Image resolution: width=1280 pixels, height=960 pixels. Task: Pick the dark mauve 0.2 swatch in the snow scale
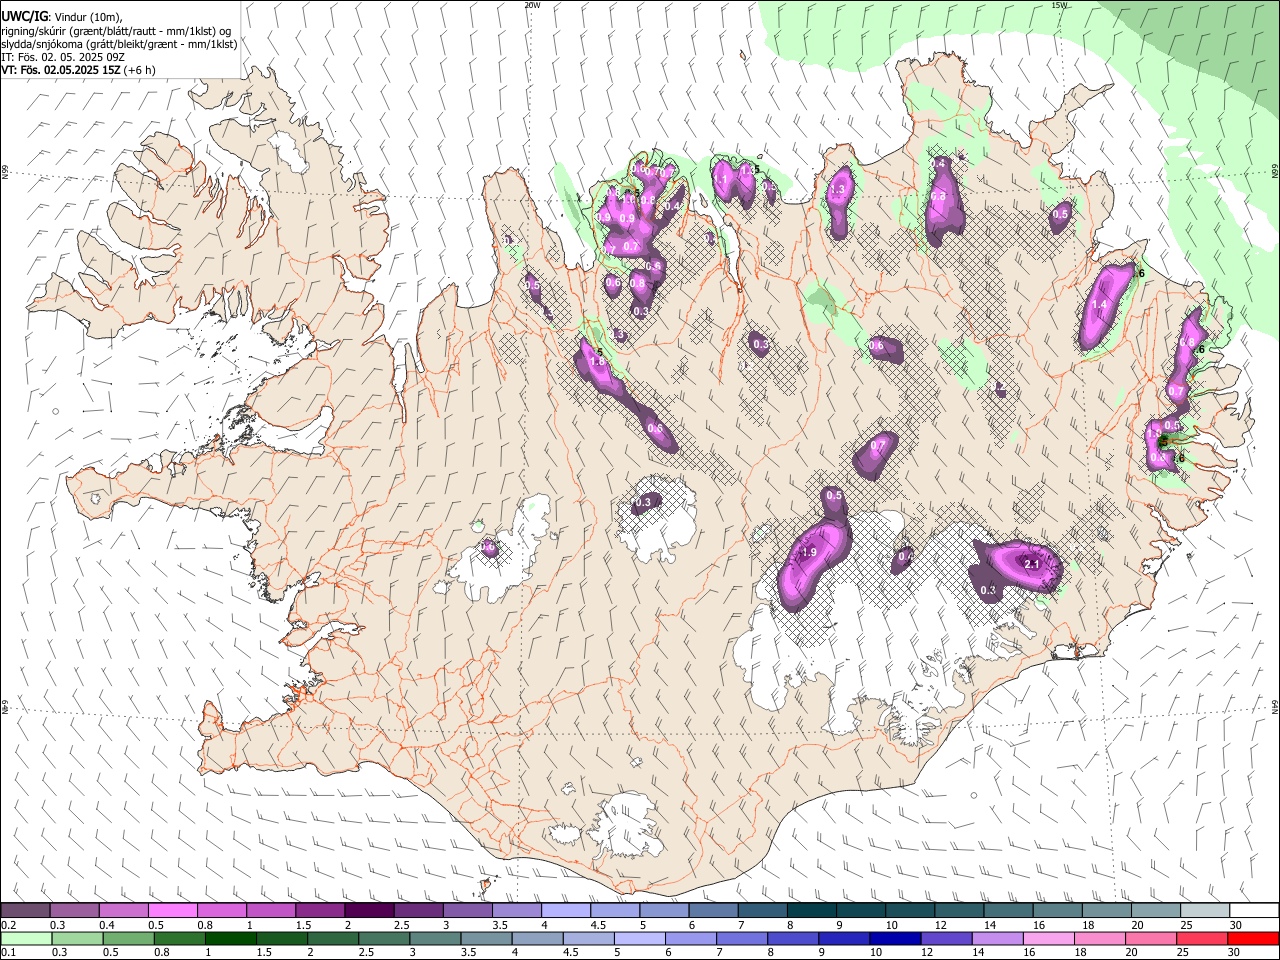point(25,911)
